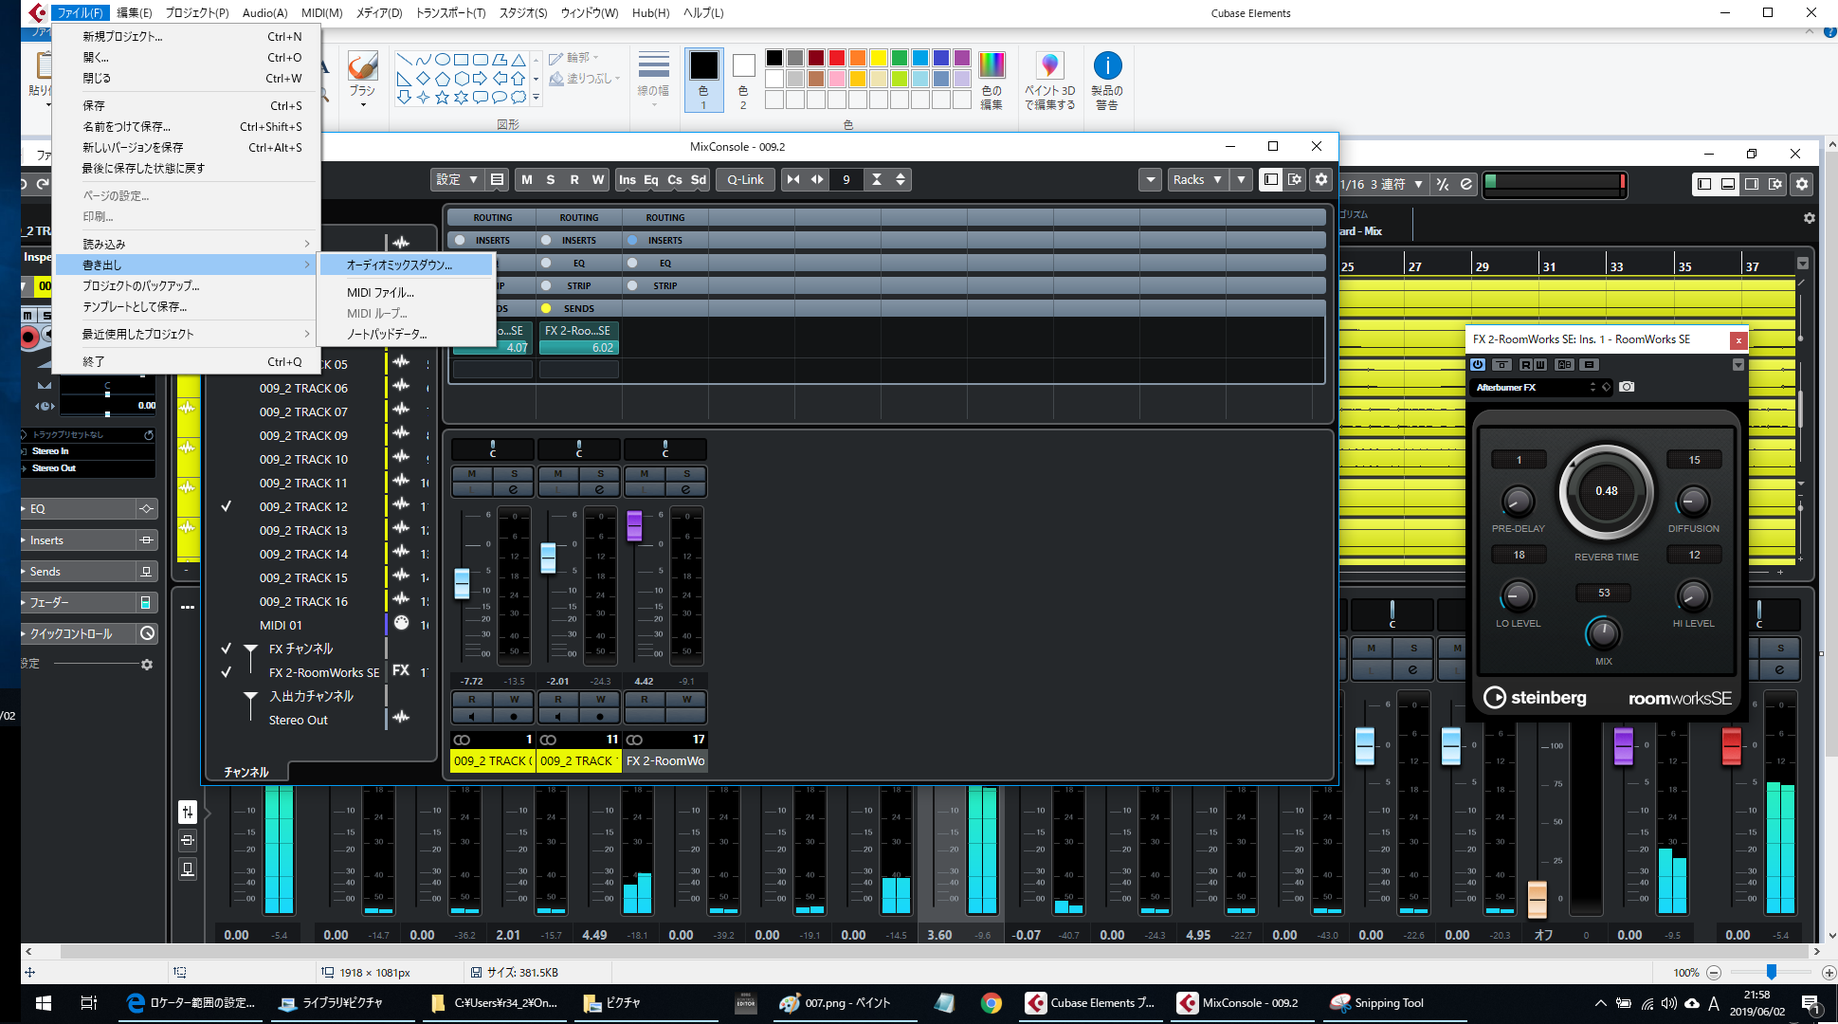Click Ins bypass button in MixConsole toolbar
The width and height of the screenshot is (1838, 1024).
pos(627,180)
